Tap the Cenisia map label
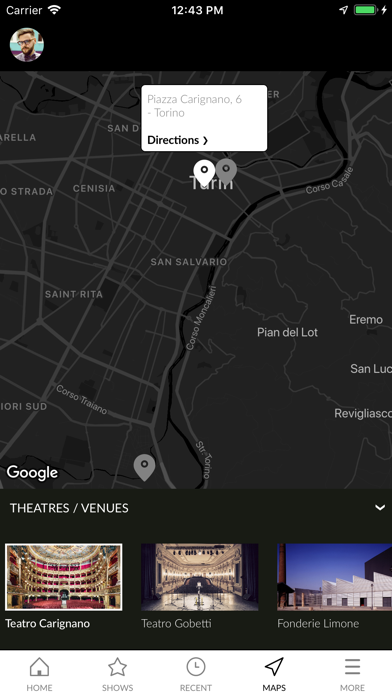The height and width of the screenshot is (696, 392). pyautogui.click(x=94, y=188)
